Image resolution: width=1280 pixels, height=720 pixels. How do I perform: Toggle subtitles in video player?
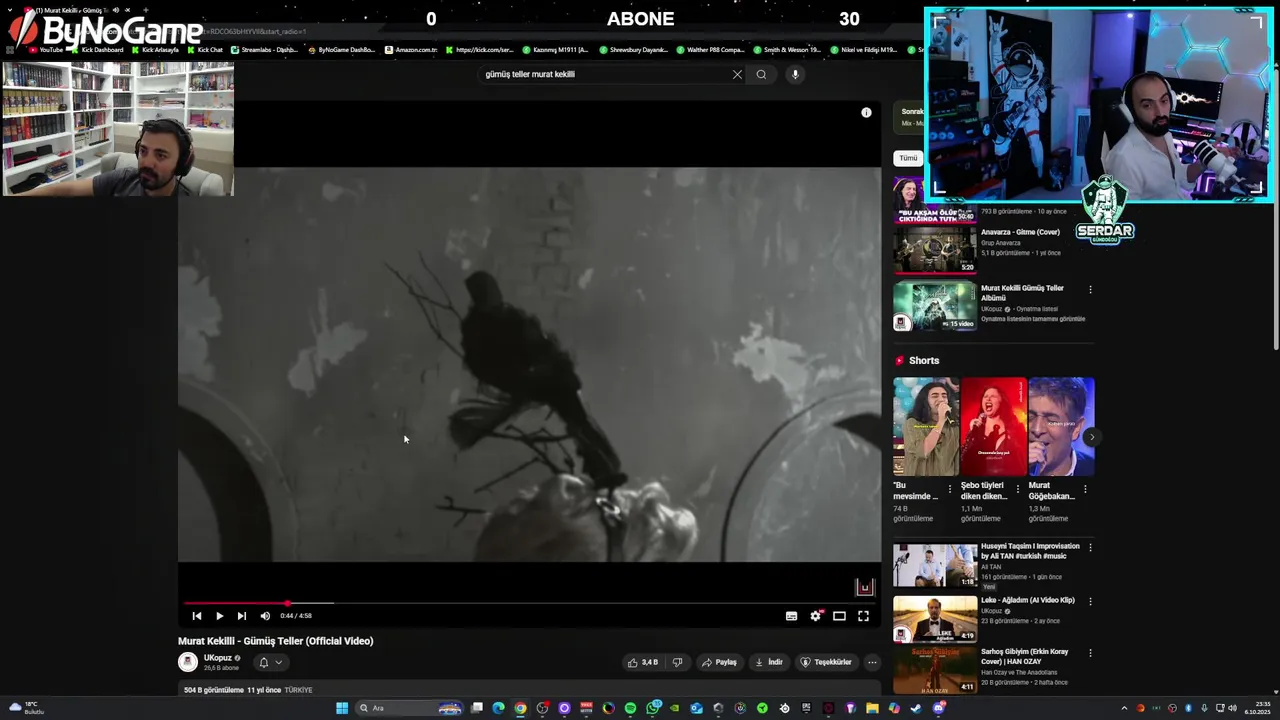point(791,616)
